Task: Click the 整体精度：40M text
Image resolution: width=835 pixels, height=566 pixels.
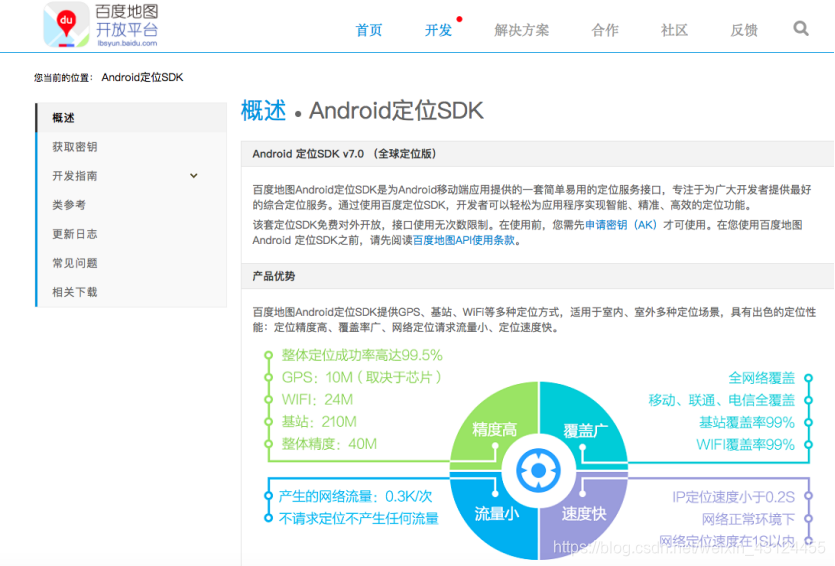Action: point(329,444)
